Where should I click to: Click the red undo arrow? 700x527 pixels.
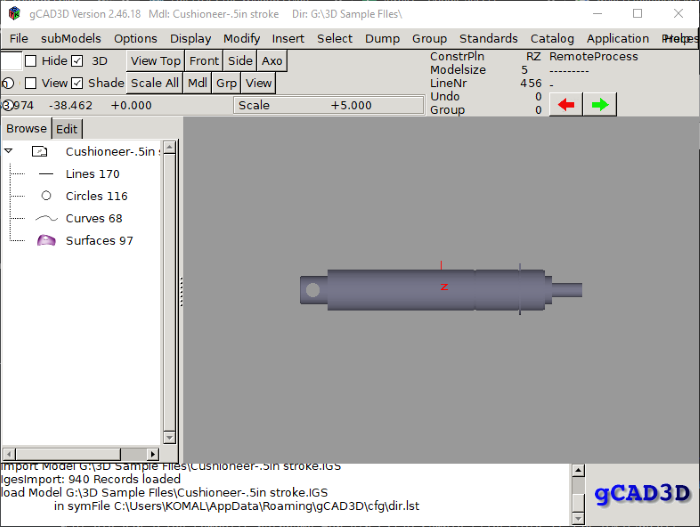[566, 104]
